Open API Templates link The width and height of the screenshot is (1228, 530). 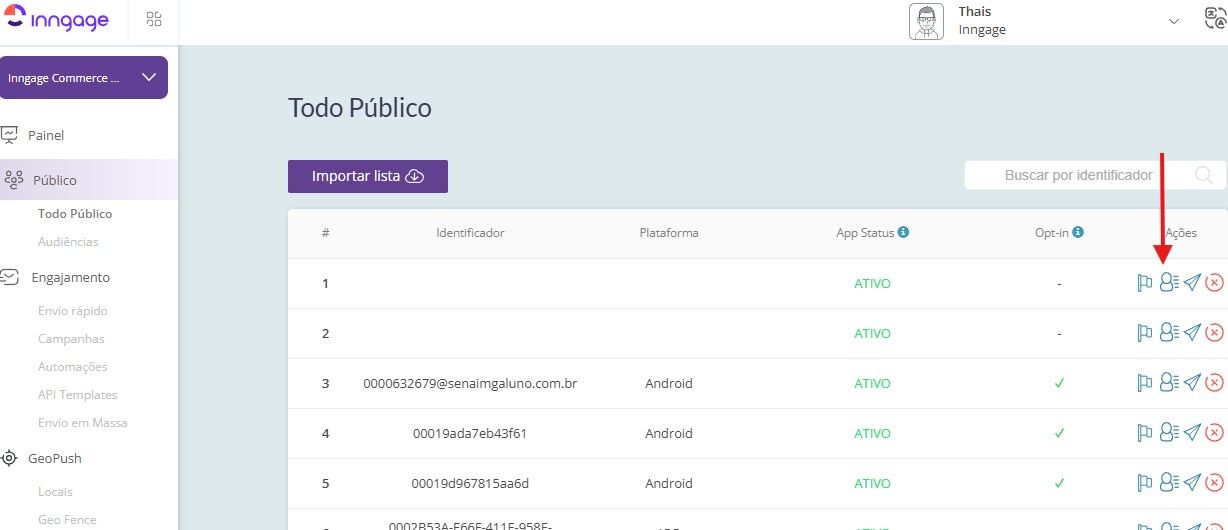78,395
